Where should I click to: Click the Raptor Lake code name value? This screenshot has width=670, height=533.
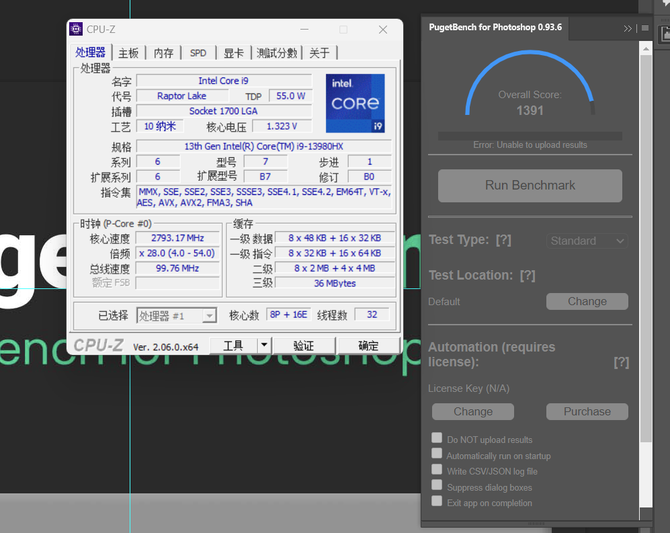pyautogui.click(x=182, y=96)
